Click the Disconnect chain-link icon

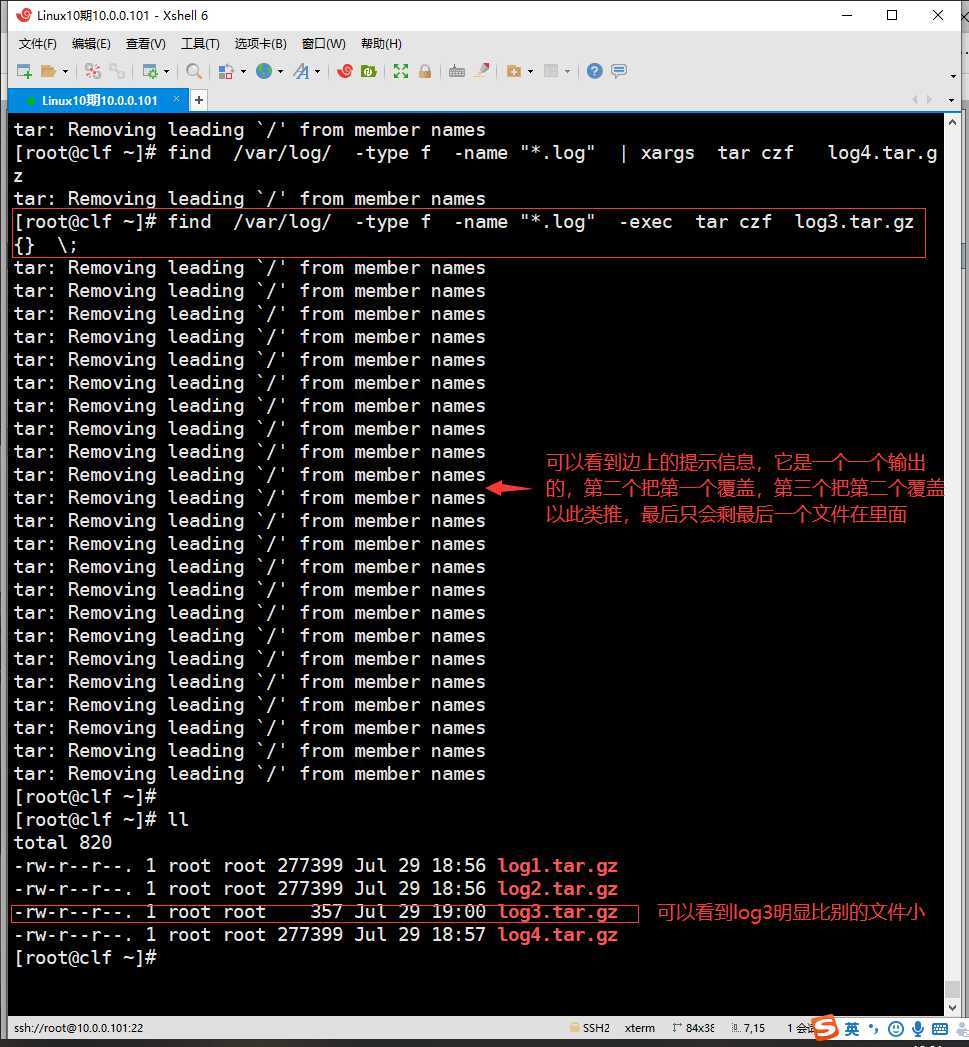click(x=117, y=71)
